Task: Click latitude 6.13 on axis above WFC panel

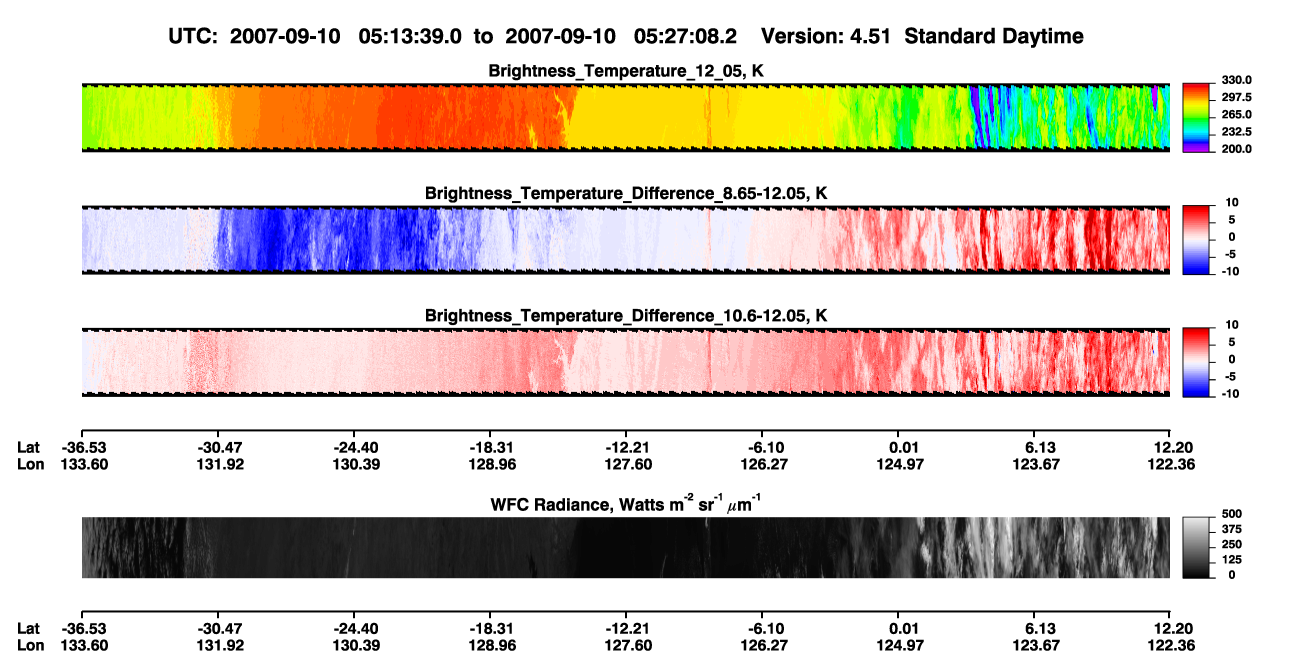Action: (x=1037, y=448)
